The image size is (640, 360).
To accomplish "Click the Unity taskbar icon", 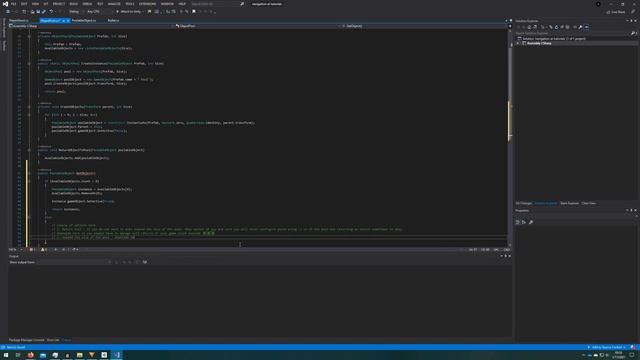I will click(104, 355).
